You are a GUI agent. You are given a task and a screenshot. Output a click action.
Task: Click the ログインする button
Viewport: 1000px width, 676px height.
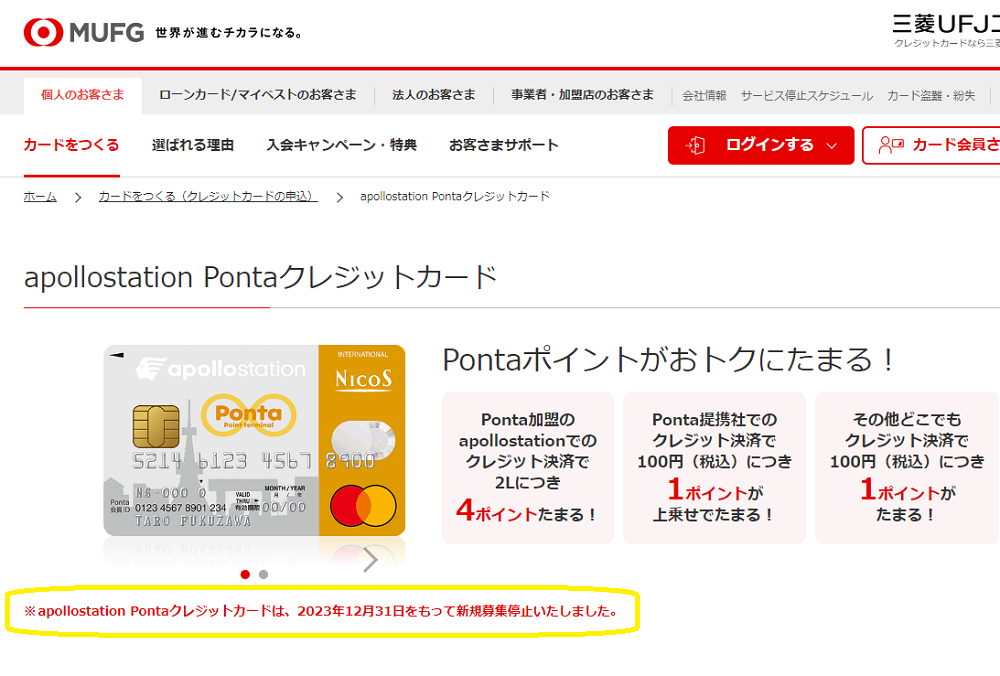pos(761,145)
